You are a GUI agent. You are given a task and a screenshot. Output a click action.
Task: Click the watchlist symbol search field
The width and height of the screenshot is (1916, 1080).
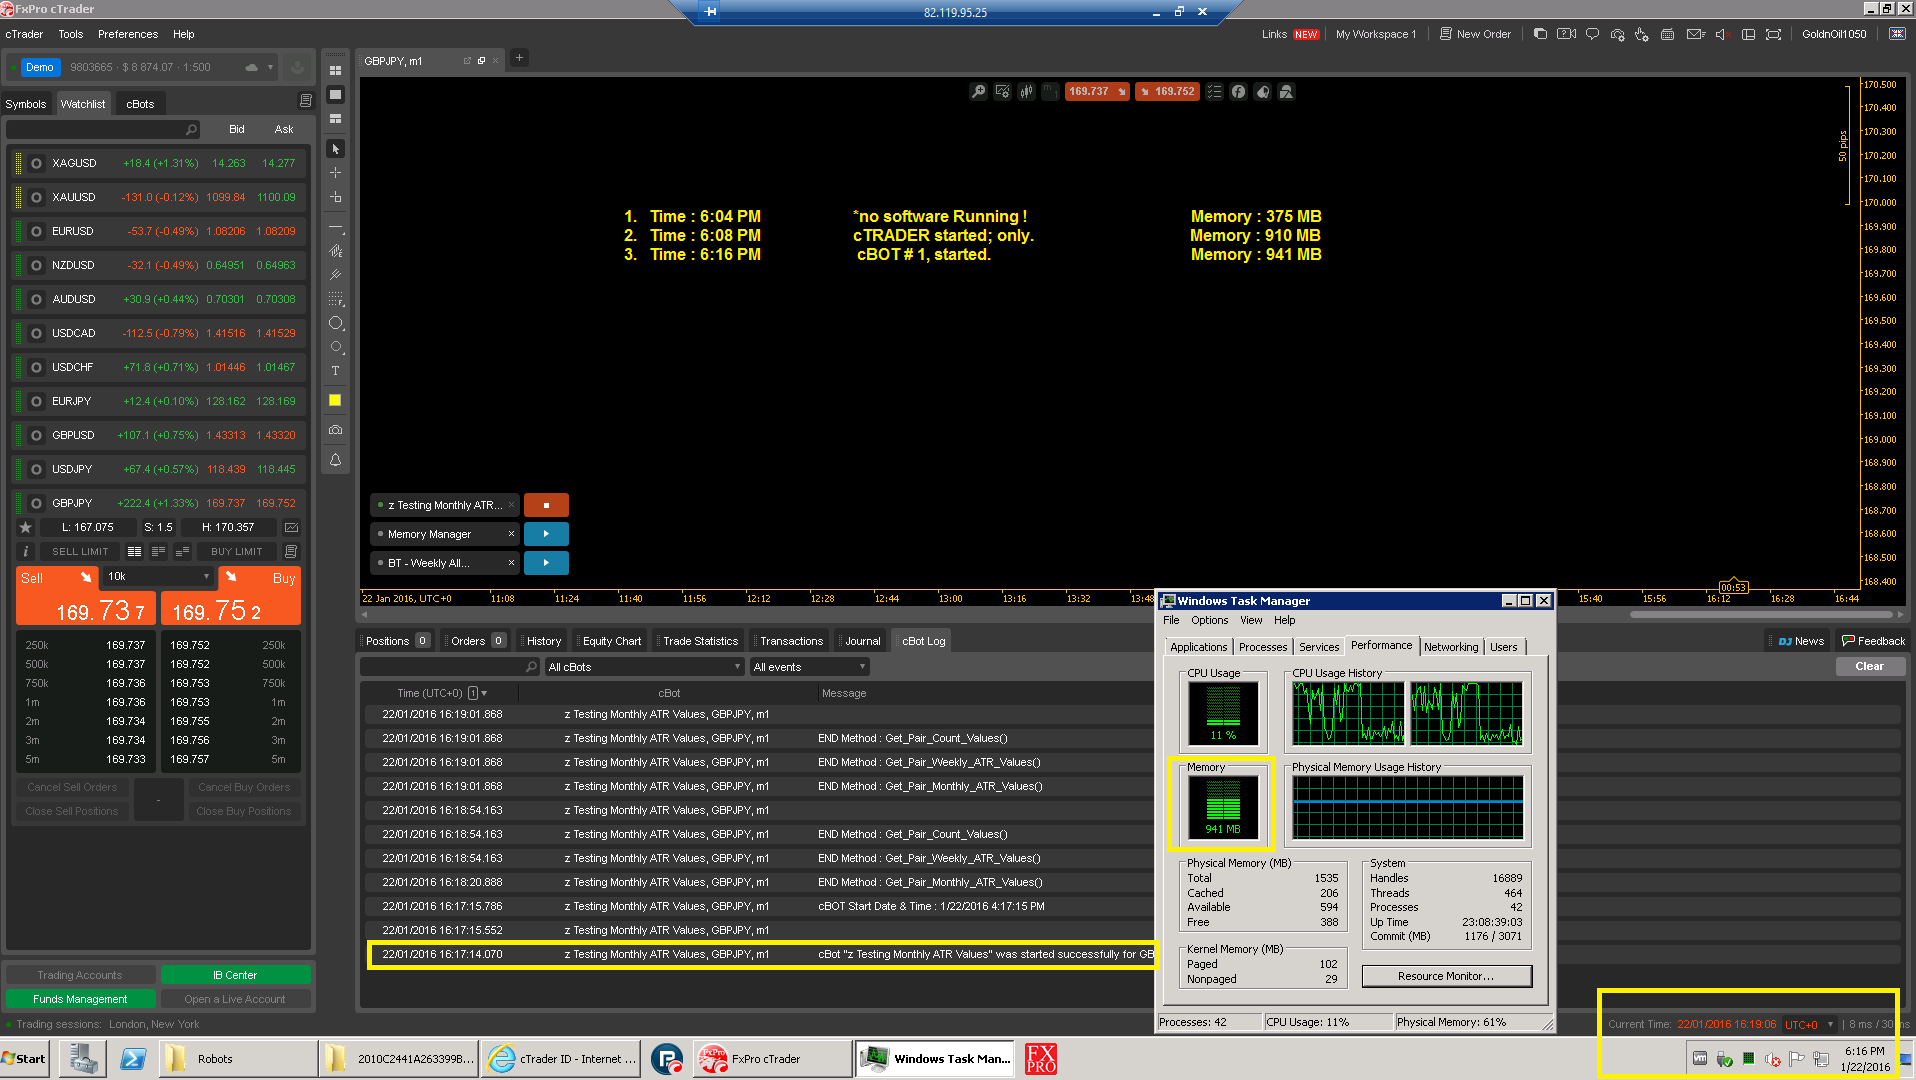[103, 129]
